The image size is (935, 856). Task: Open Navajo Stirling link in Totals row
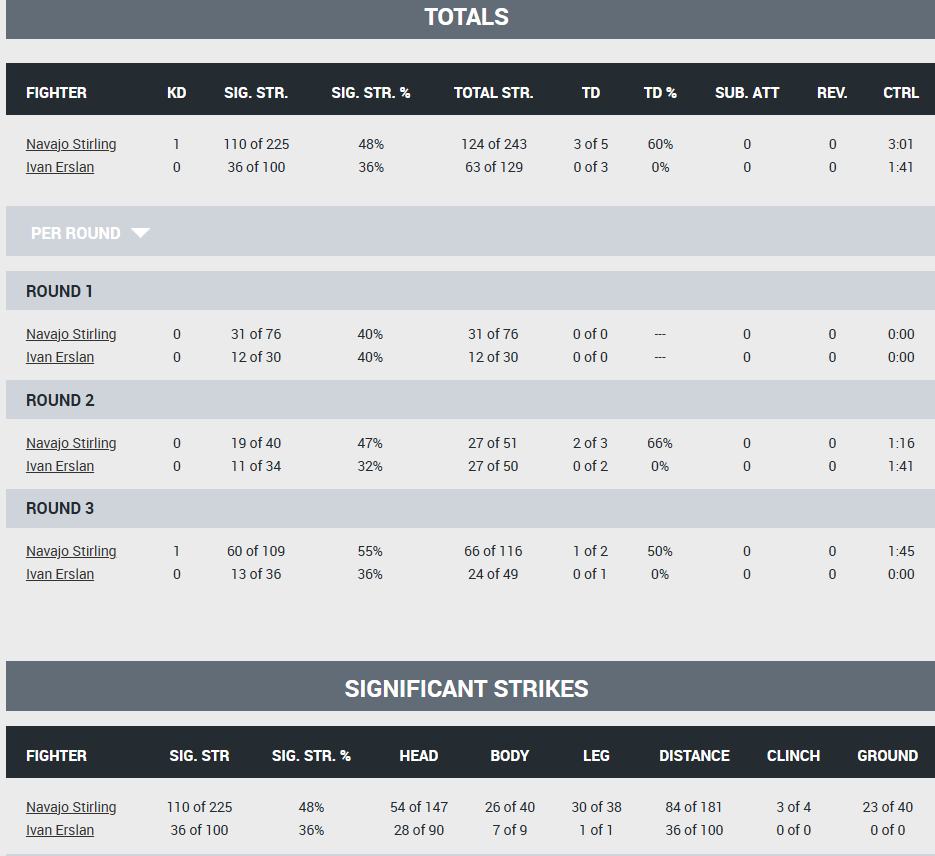[x=71, y=144]
